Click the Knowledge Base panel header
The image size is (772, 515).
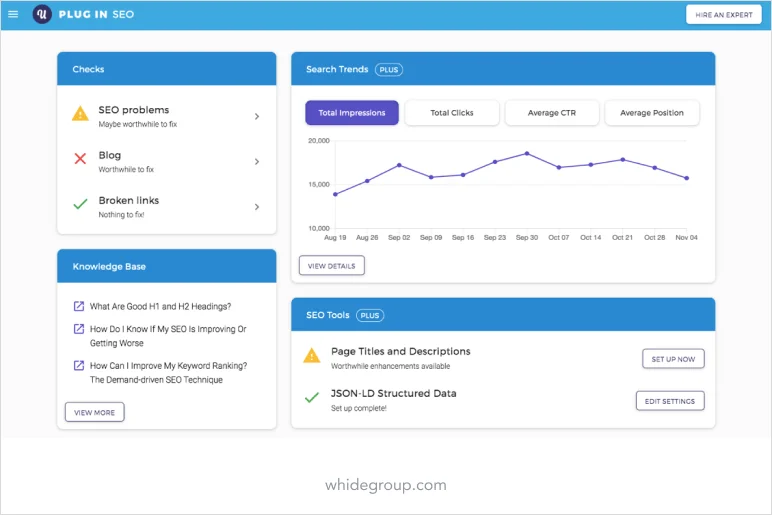pos(166,266)
